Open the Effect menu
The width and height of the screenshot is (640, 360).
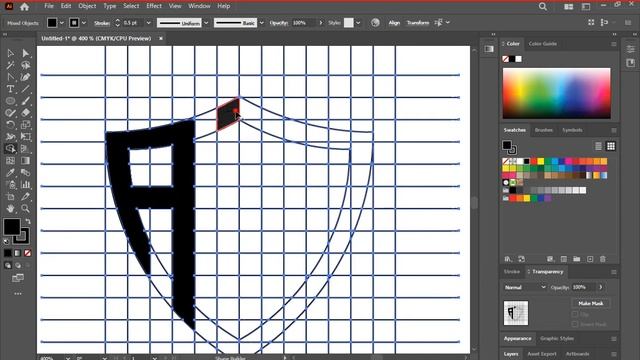(x=153, y=6)
